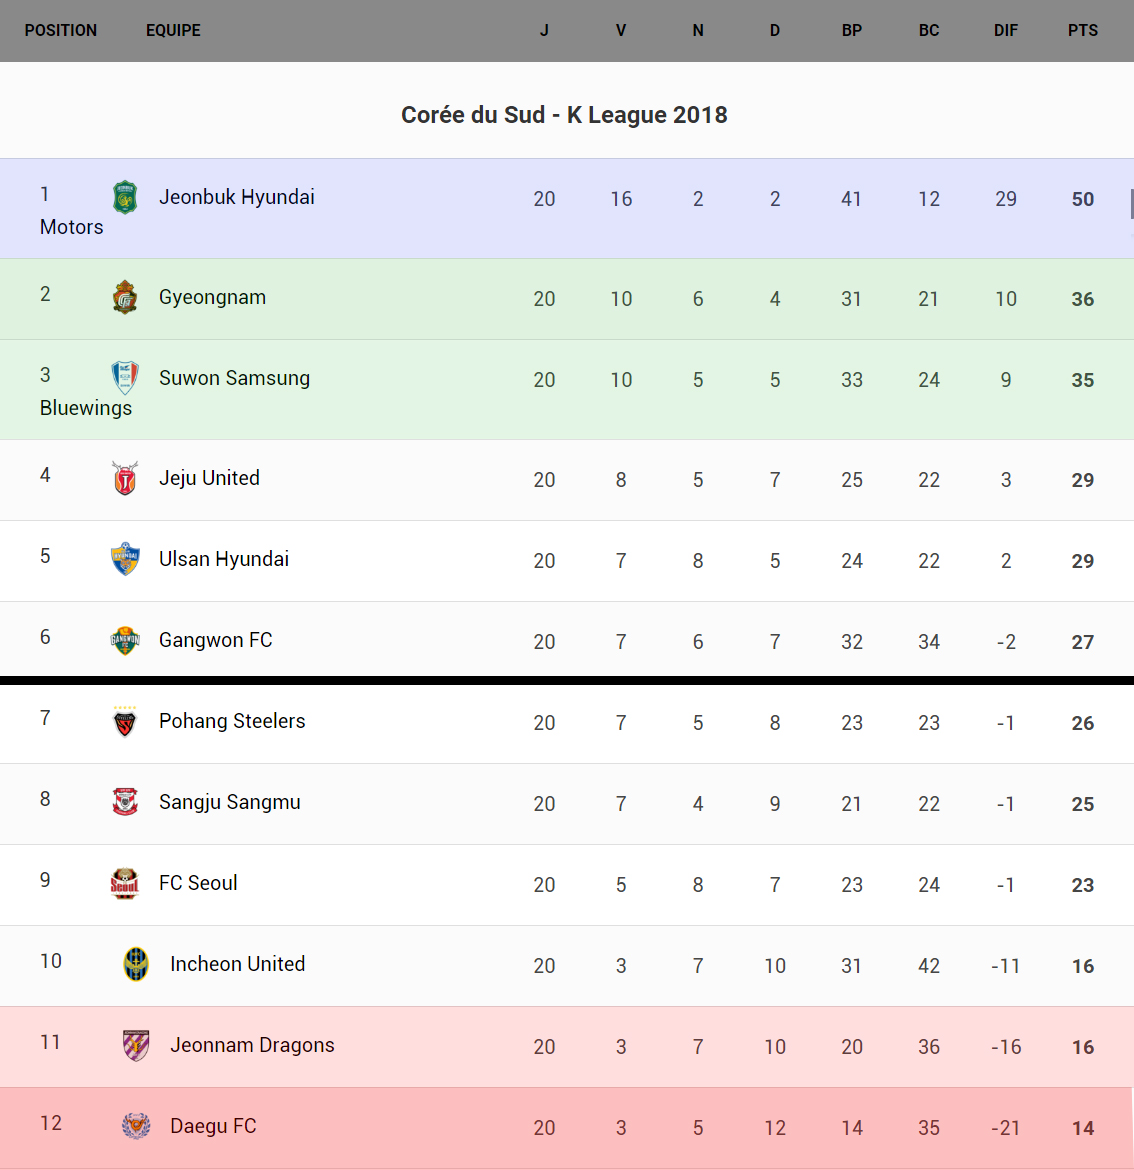The height and width of the screenshot is (1170, 1134).
Task: Click the Gyeongnam team logo
Action: [125, 297]
